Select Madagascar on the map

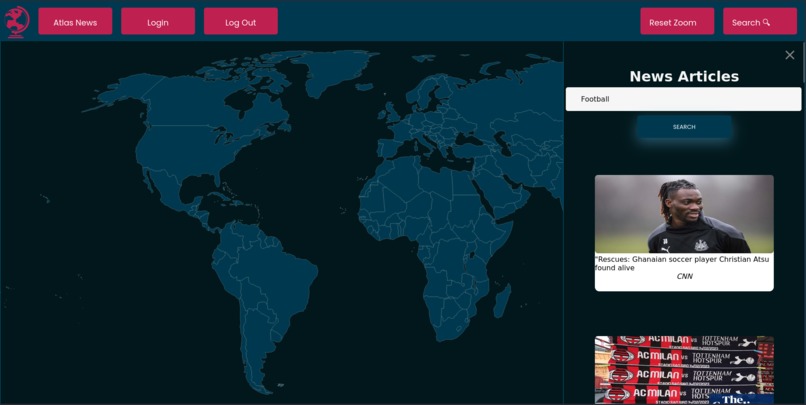click(502, 302)
